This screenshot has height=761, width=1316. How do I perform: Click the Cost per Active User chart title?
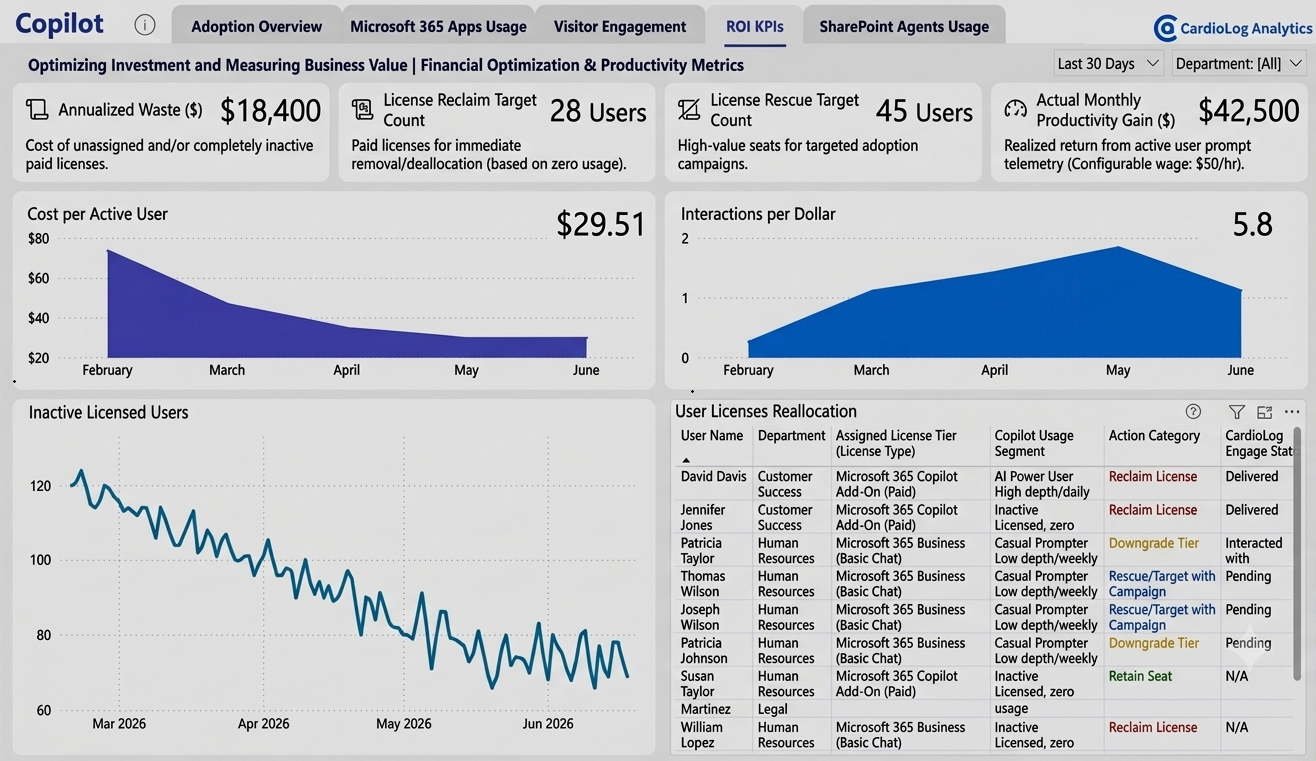coord(97,214)
